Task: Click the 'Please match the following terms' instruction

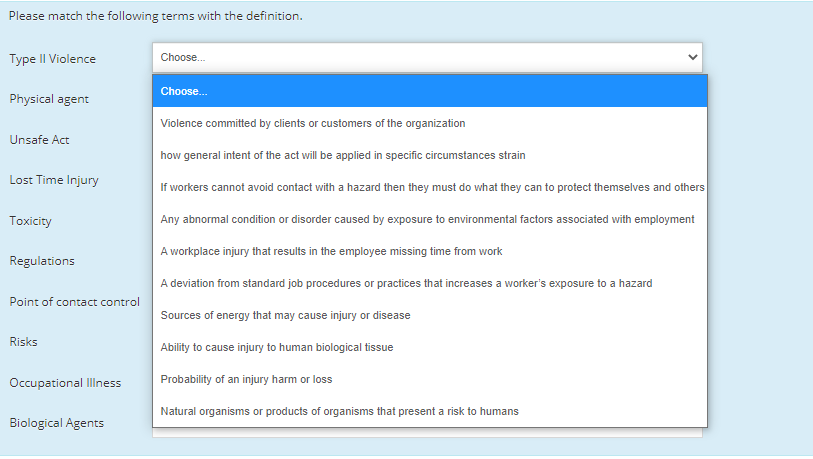Action: (x=156, y=16)
